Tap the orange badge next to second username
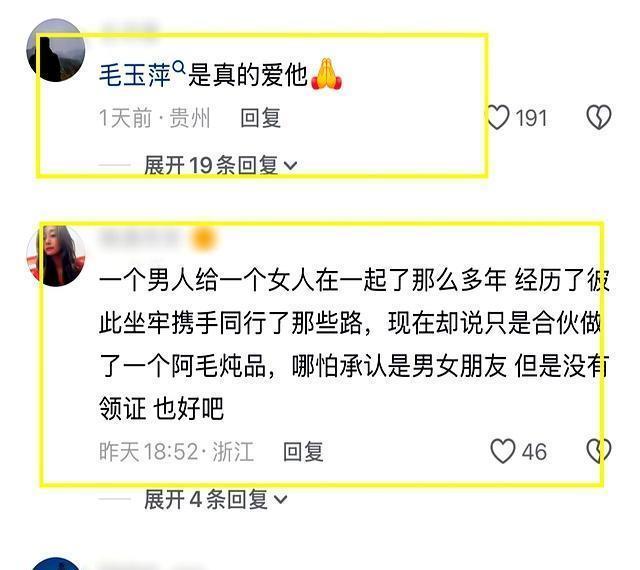640x570 pixels. click(x=203, y=238)
